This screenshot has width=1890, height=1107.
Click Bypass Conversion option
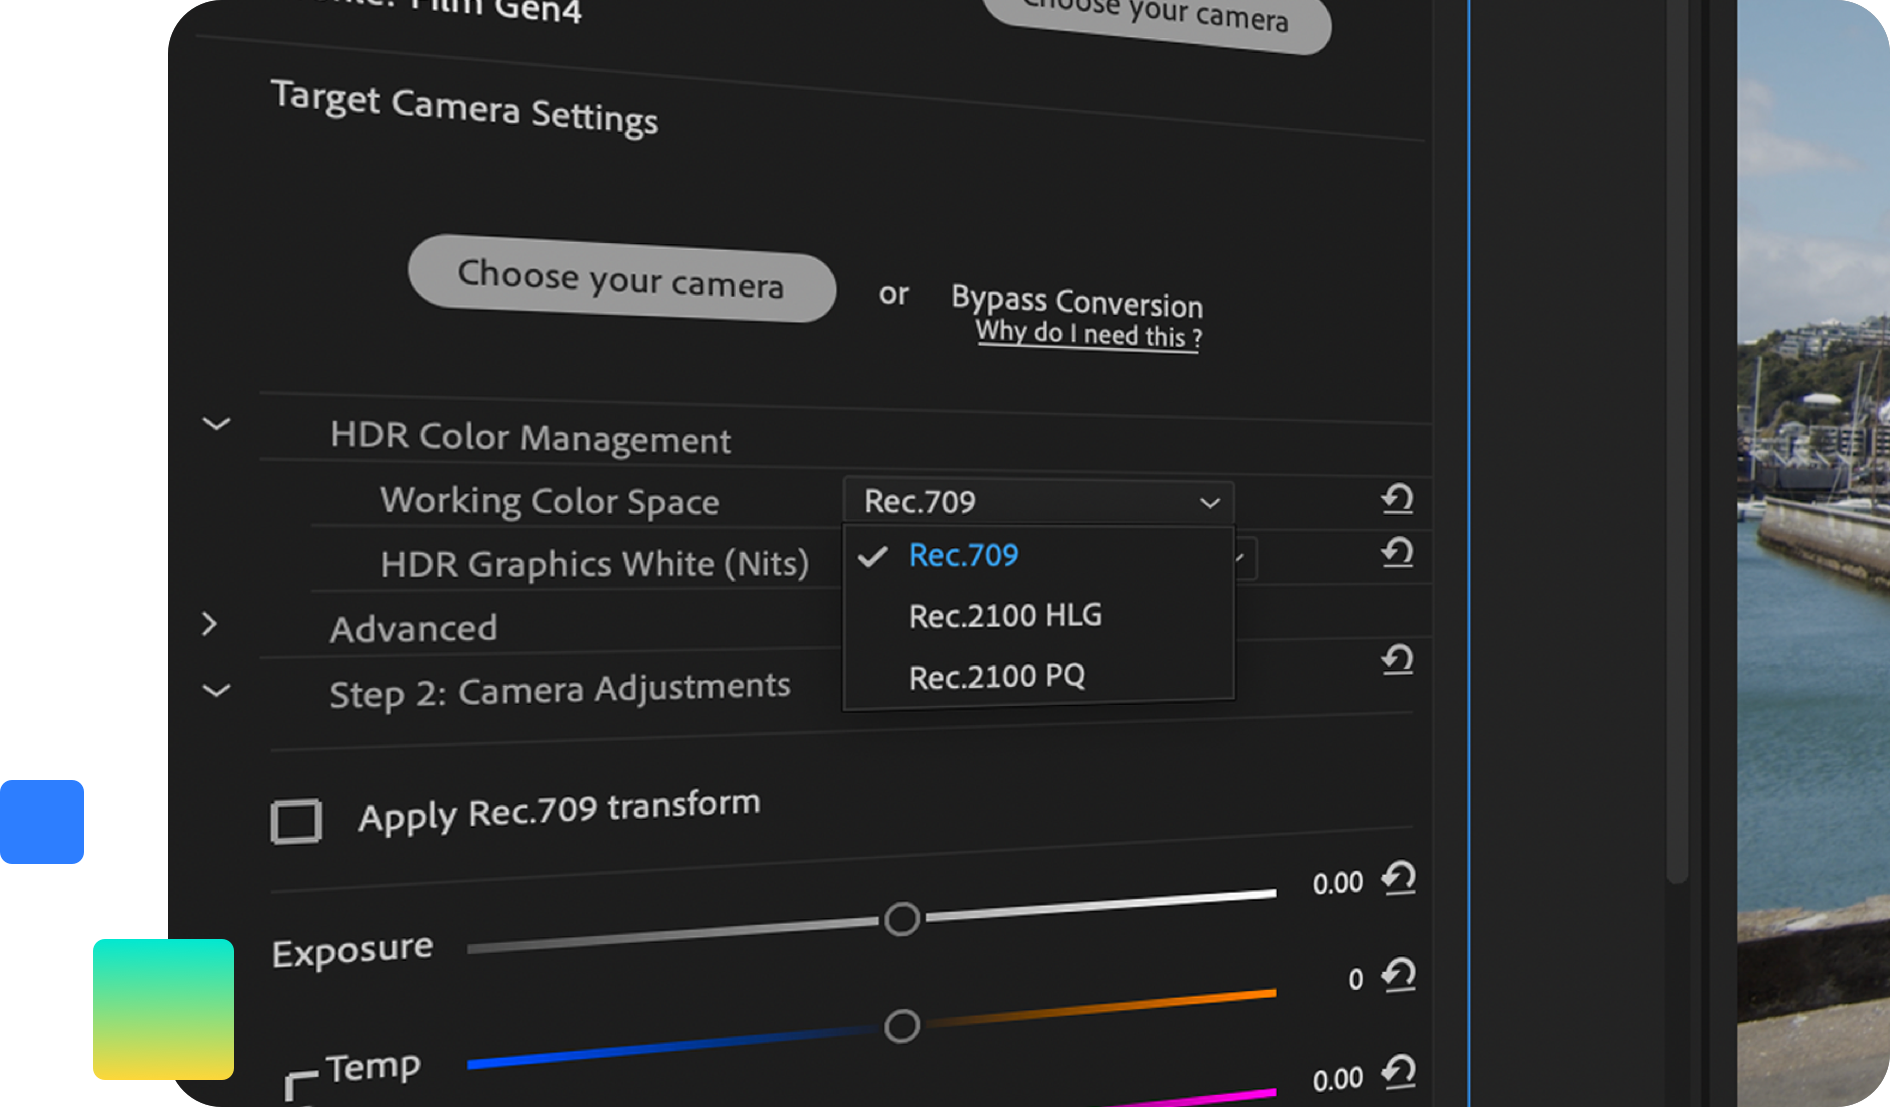(1076, 300)
